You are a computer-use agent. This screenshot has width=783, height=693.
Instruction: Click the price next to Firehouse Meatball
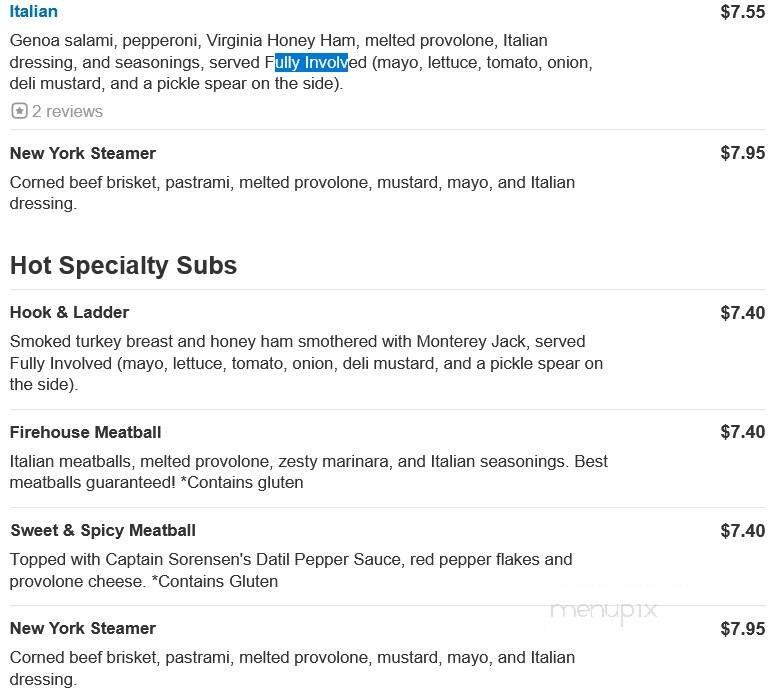pyautogui.click(x=742, y=432)
